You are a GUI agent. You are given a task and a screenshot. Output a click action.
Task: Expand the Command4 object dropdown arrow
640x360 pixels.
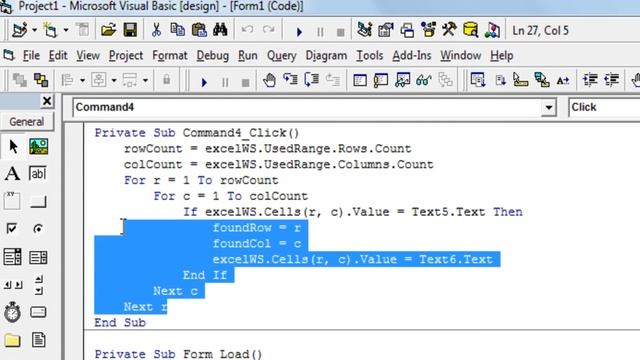[x=549, y=107]
